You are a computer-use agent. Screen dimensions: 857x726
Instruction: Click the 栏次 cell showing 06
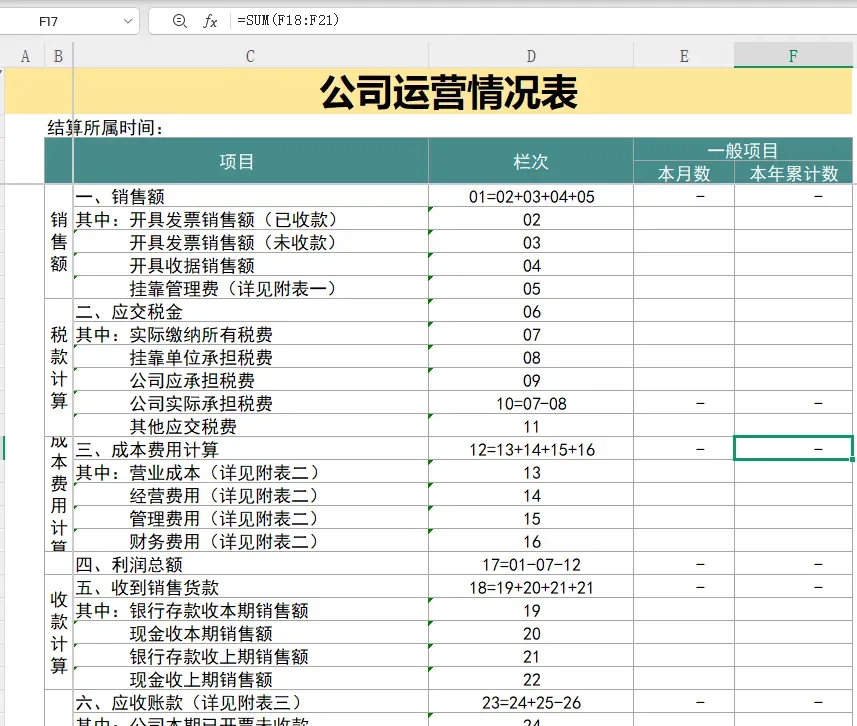(531, 311)
